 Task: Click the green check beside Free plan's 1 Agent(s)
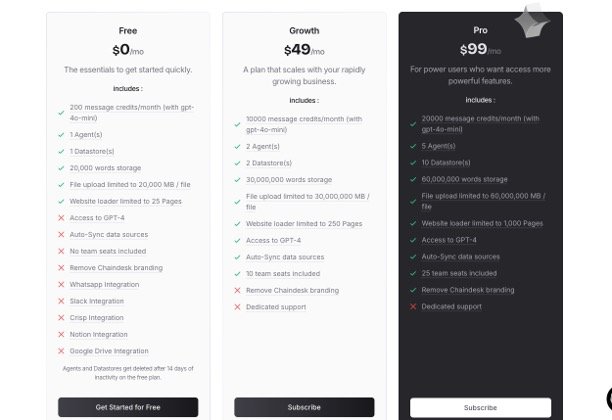coord(62,134)
